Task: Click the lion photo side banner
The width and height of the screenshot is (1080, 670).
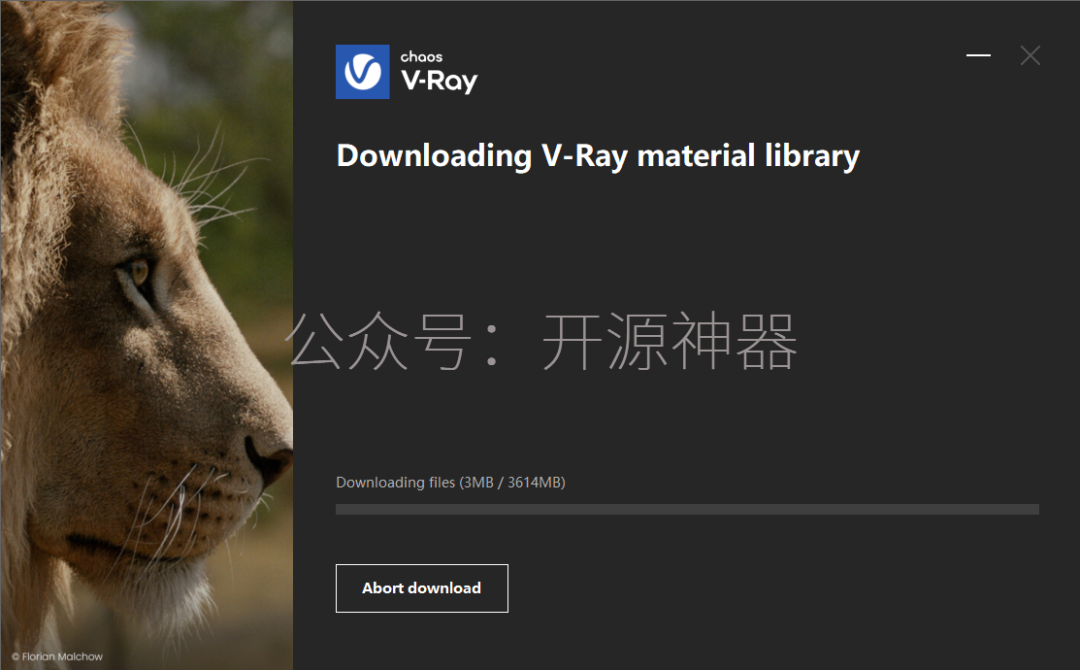Action: [x=147, y=335]
